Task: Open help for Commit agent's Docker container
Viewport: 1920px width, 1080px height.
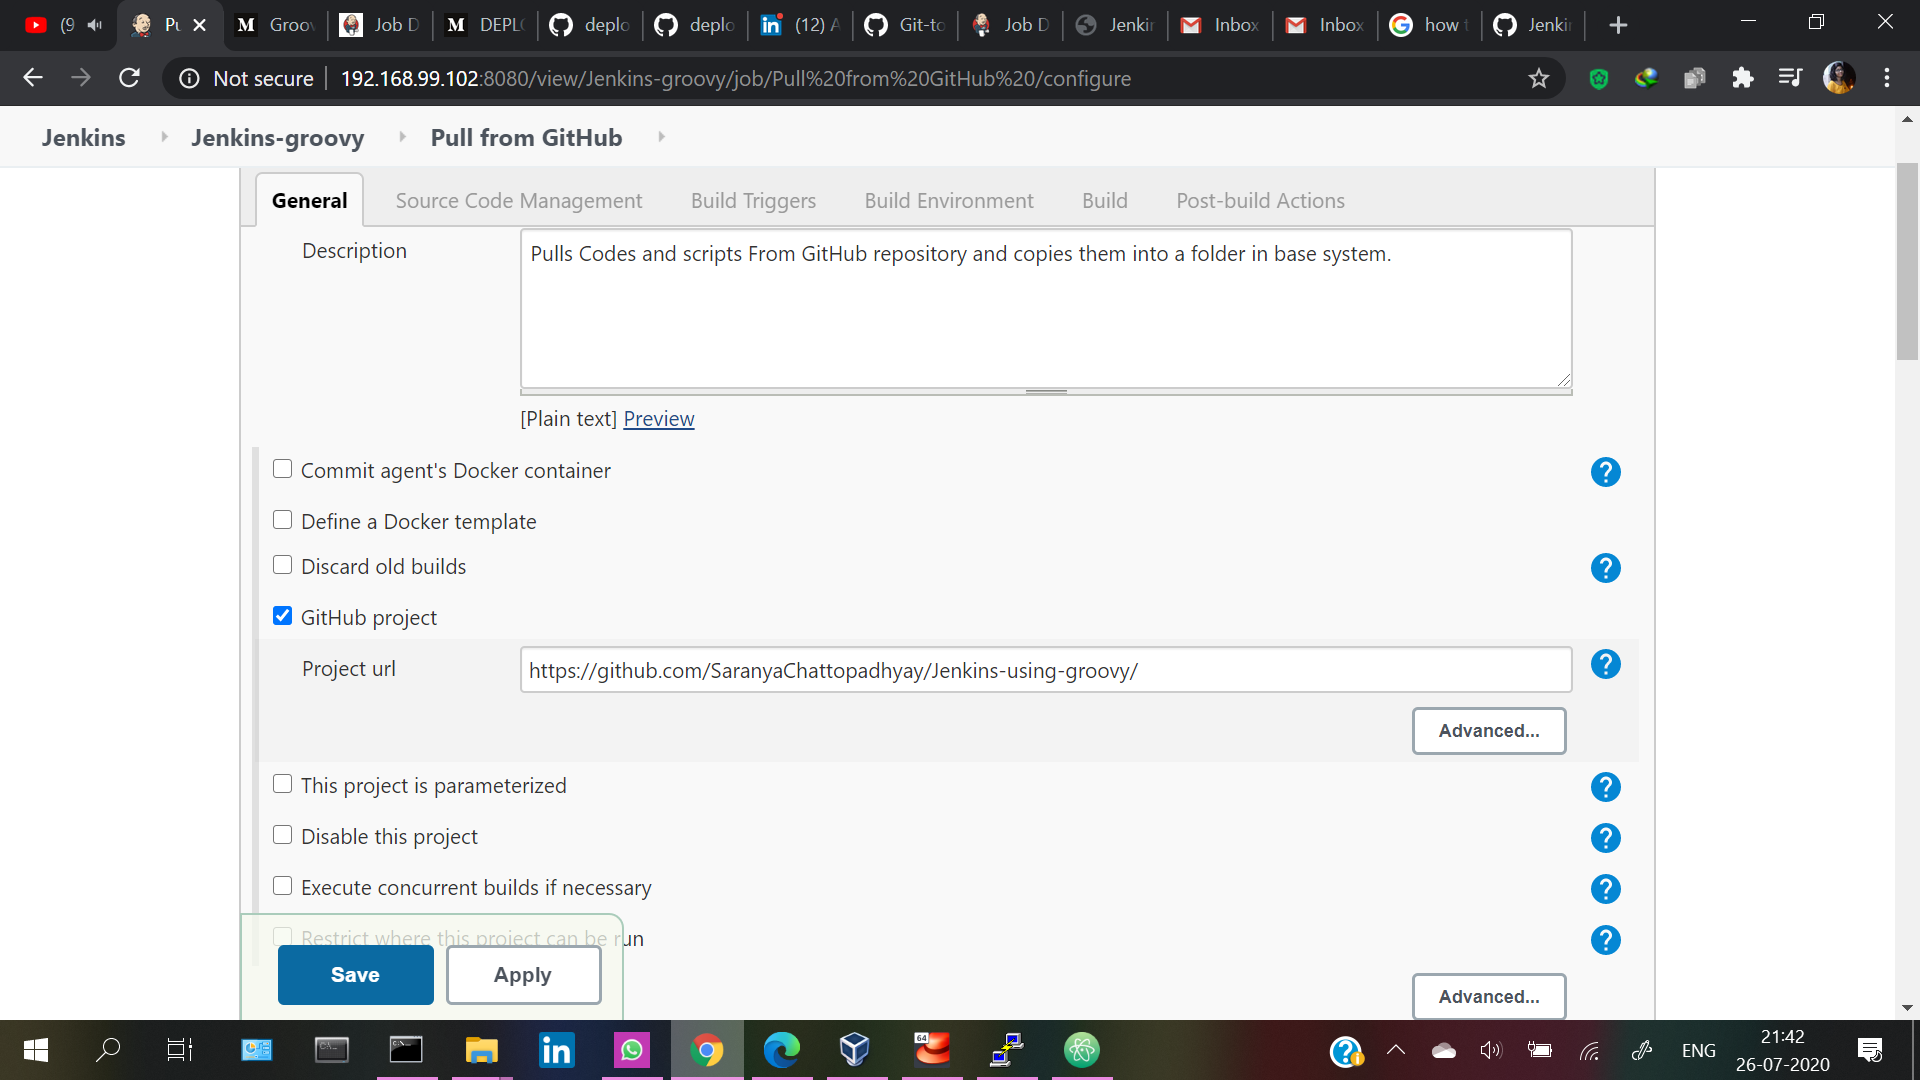Action: (x=1605, y=472)
